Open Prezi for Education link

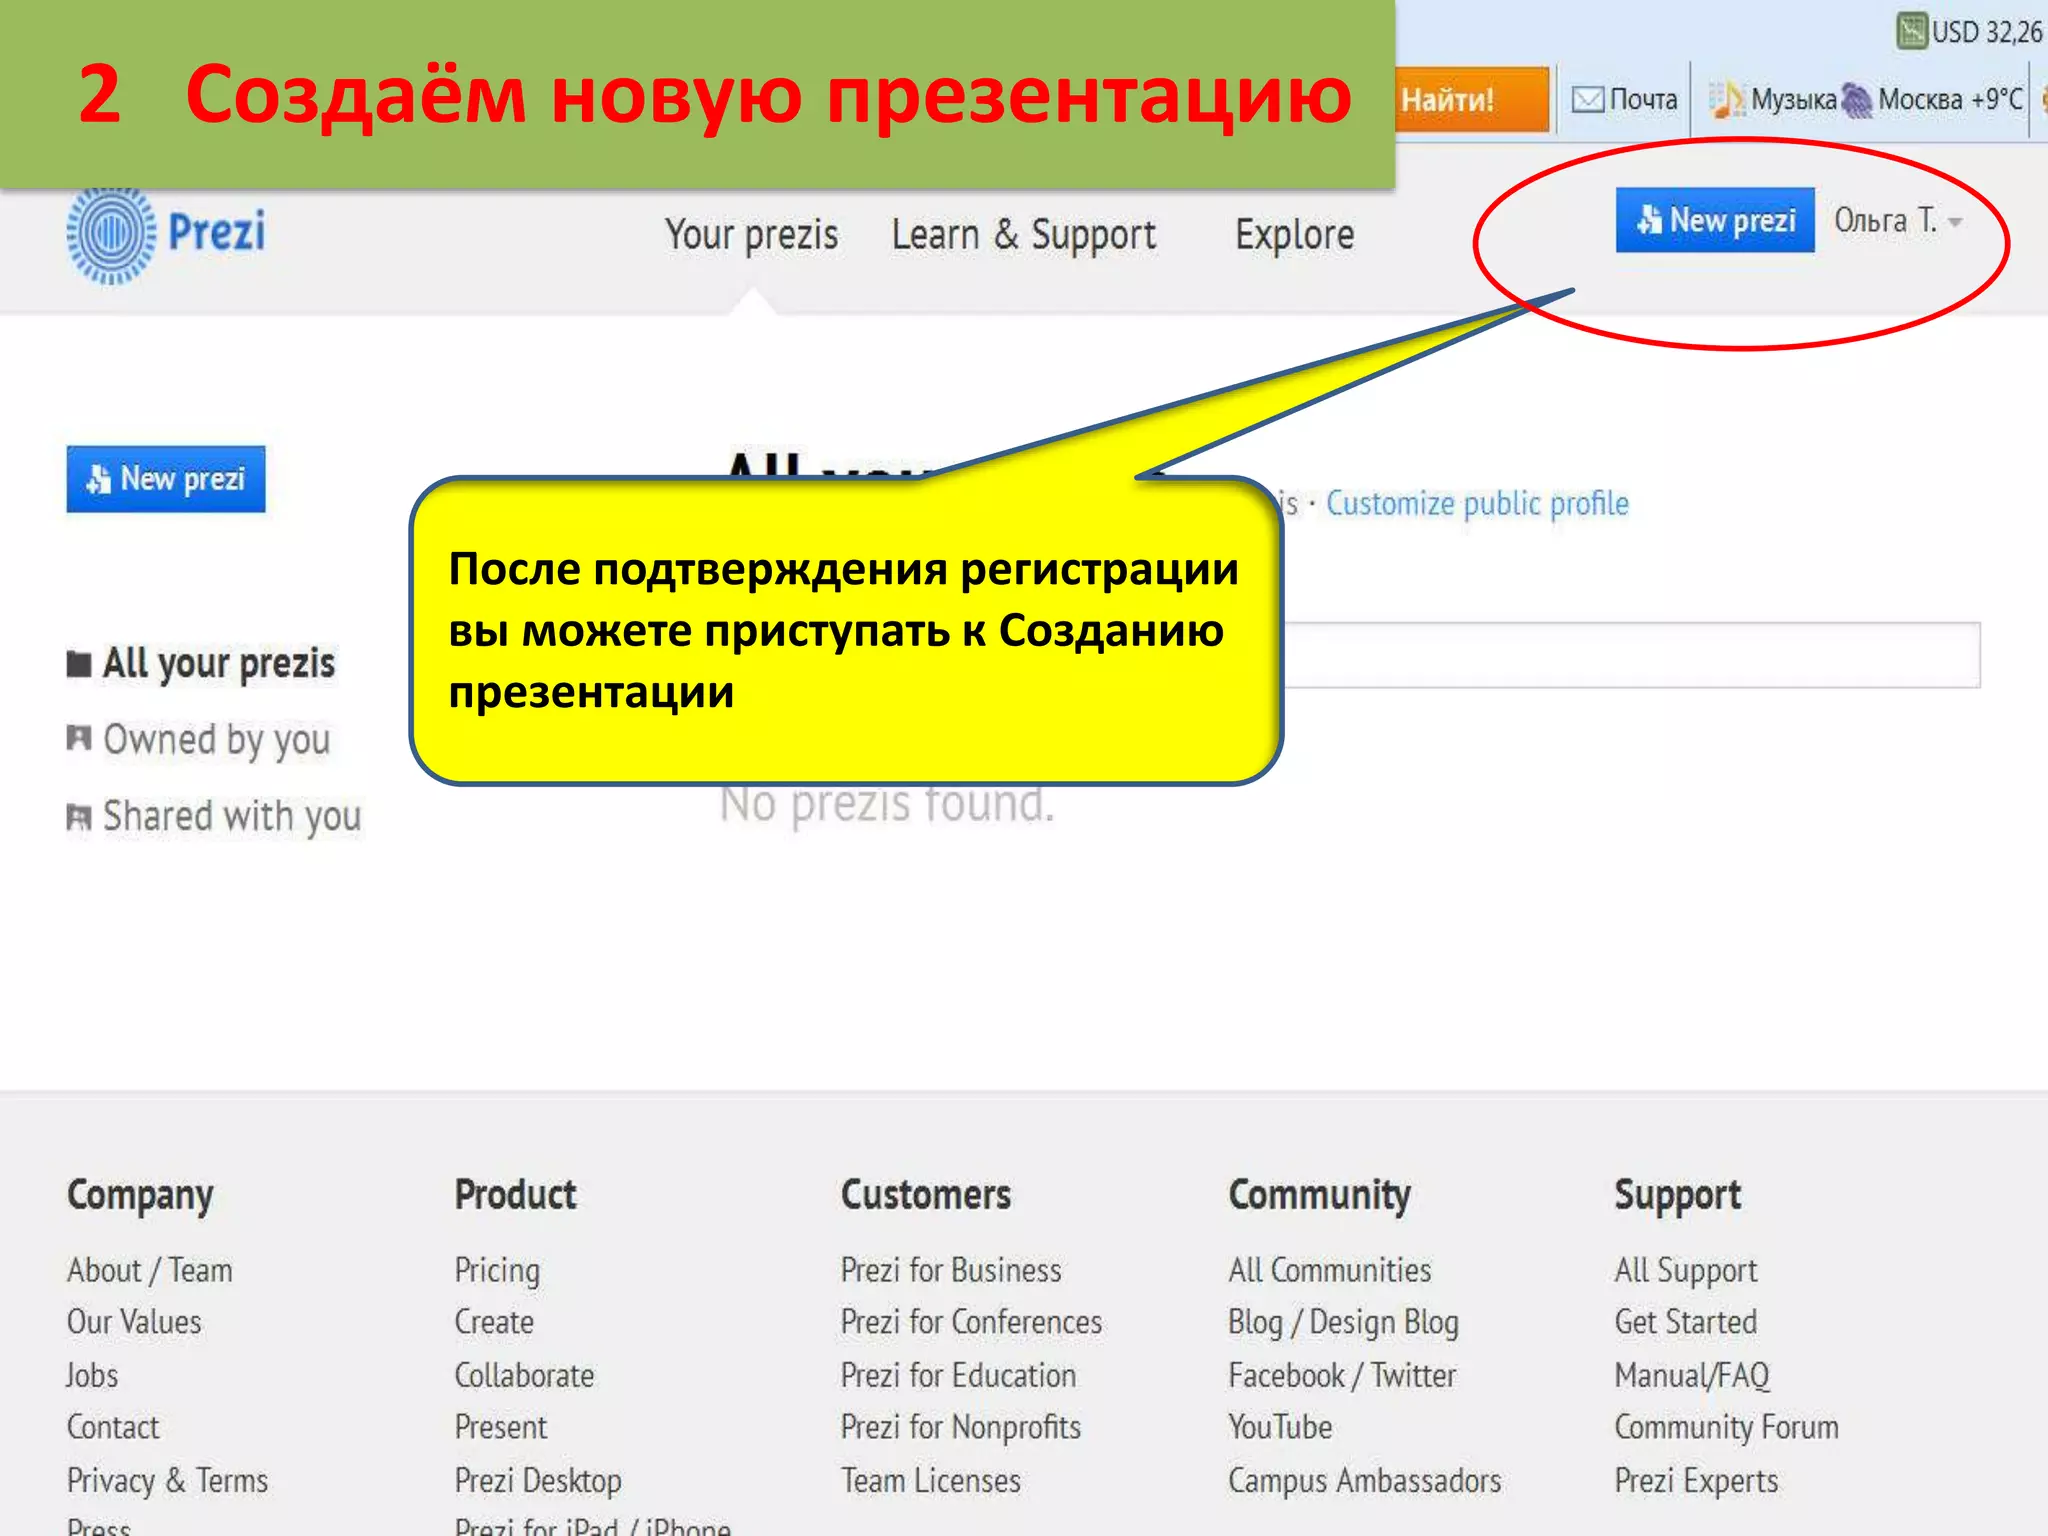pos(958,1375)
